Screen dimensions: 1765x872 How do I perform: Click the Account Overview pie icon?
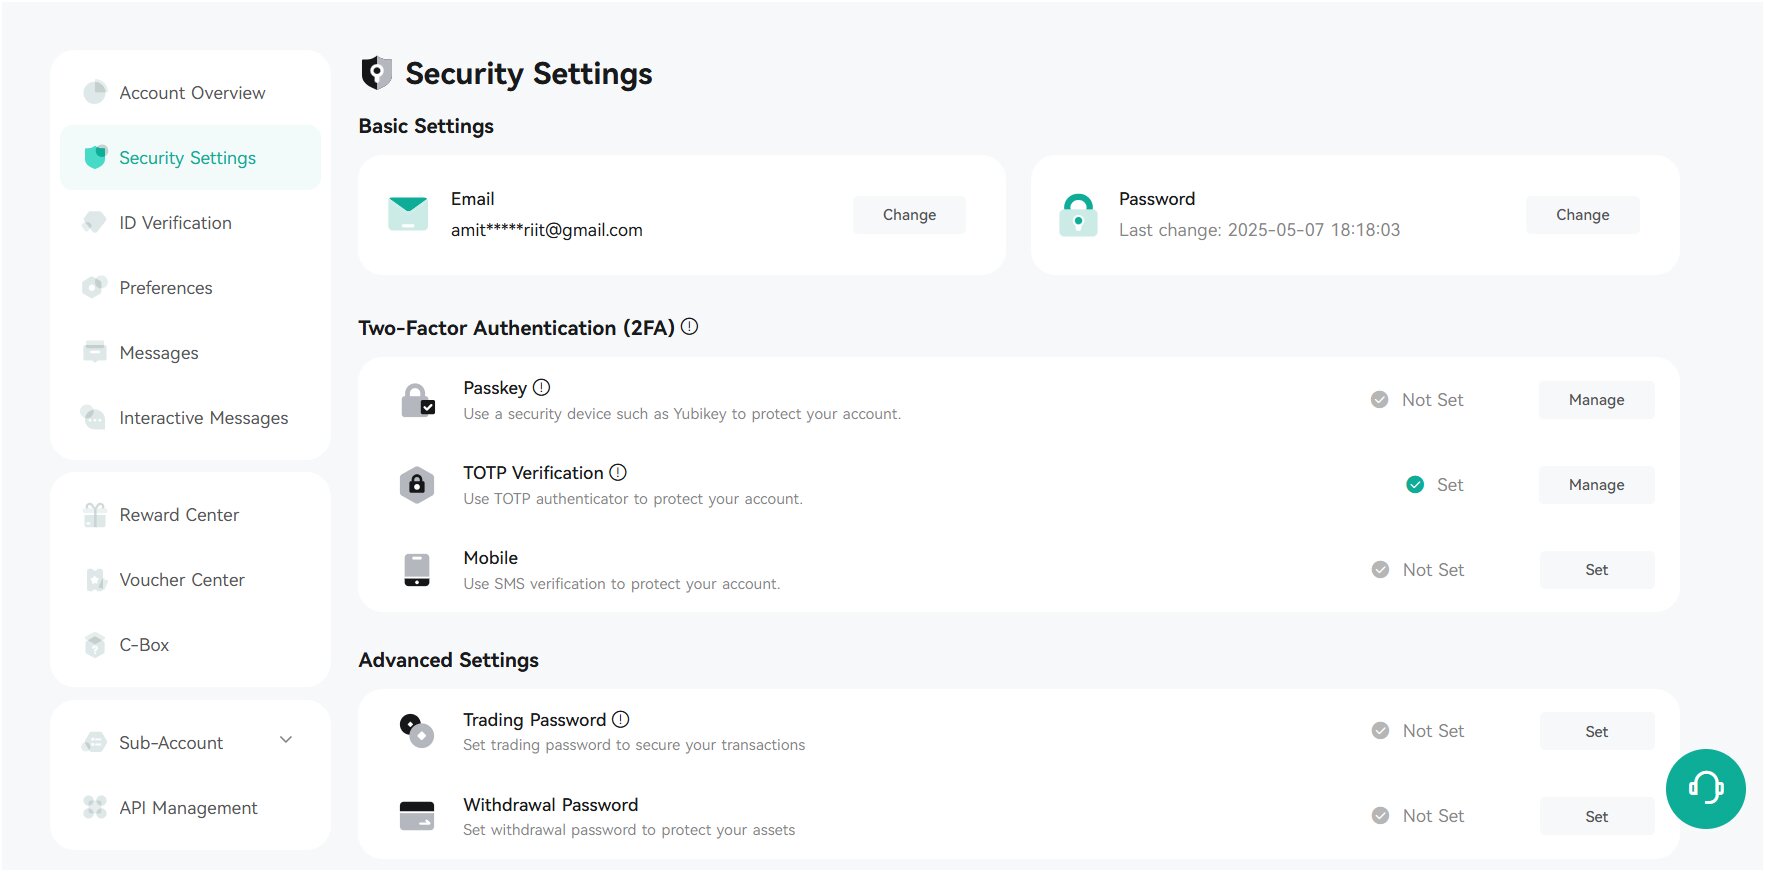pos(95,92)
